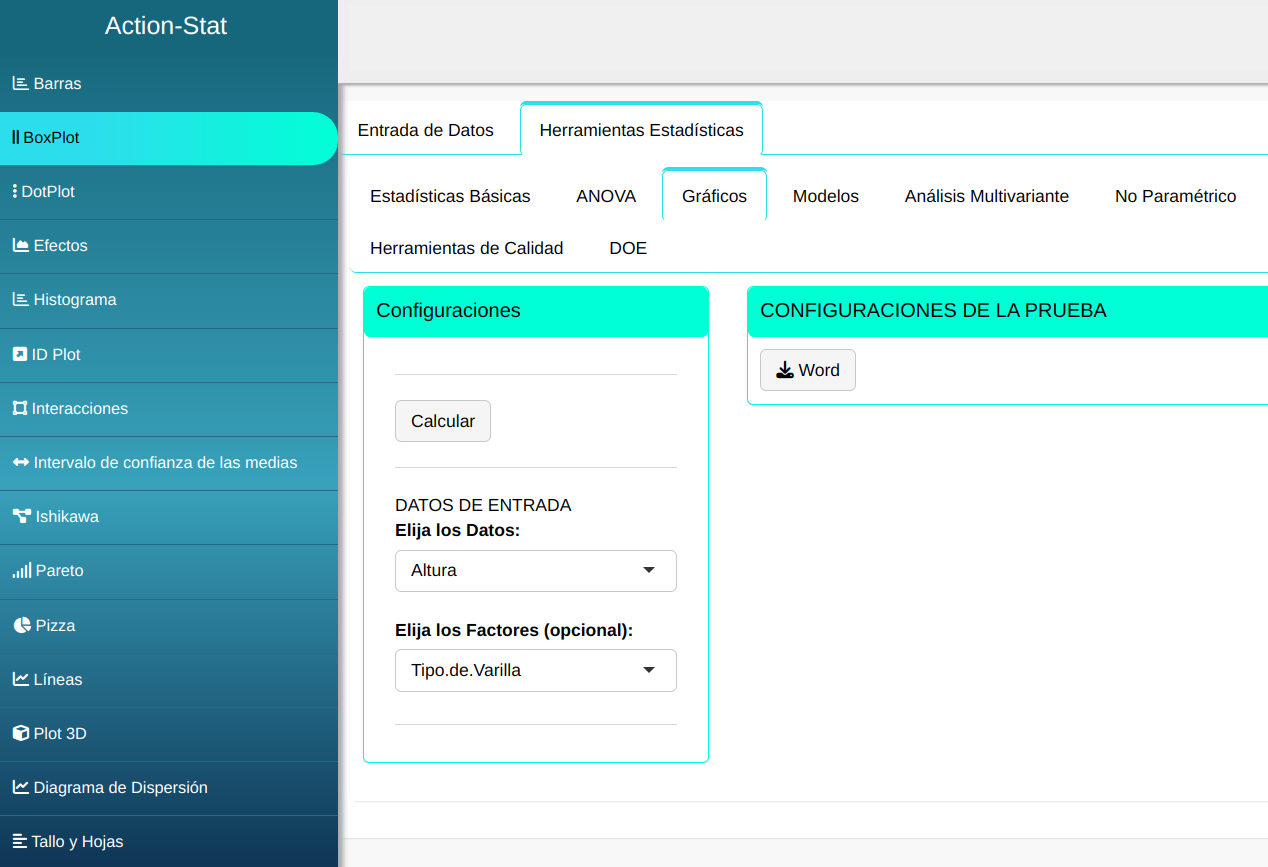Open the Tipo.de.Varilla factors dropdown
Viewport: 1268px width, 867px height.
[x=535, y=671]
